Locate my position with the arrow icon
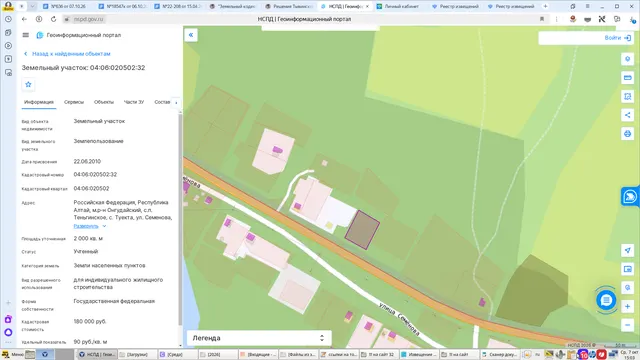 (x=627, y=250)
